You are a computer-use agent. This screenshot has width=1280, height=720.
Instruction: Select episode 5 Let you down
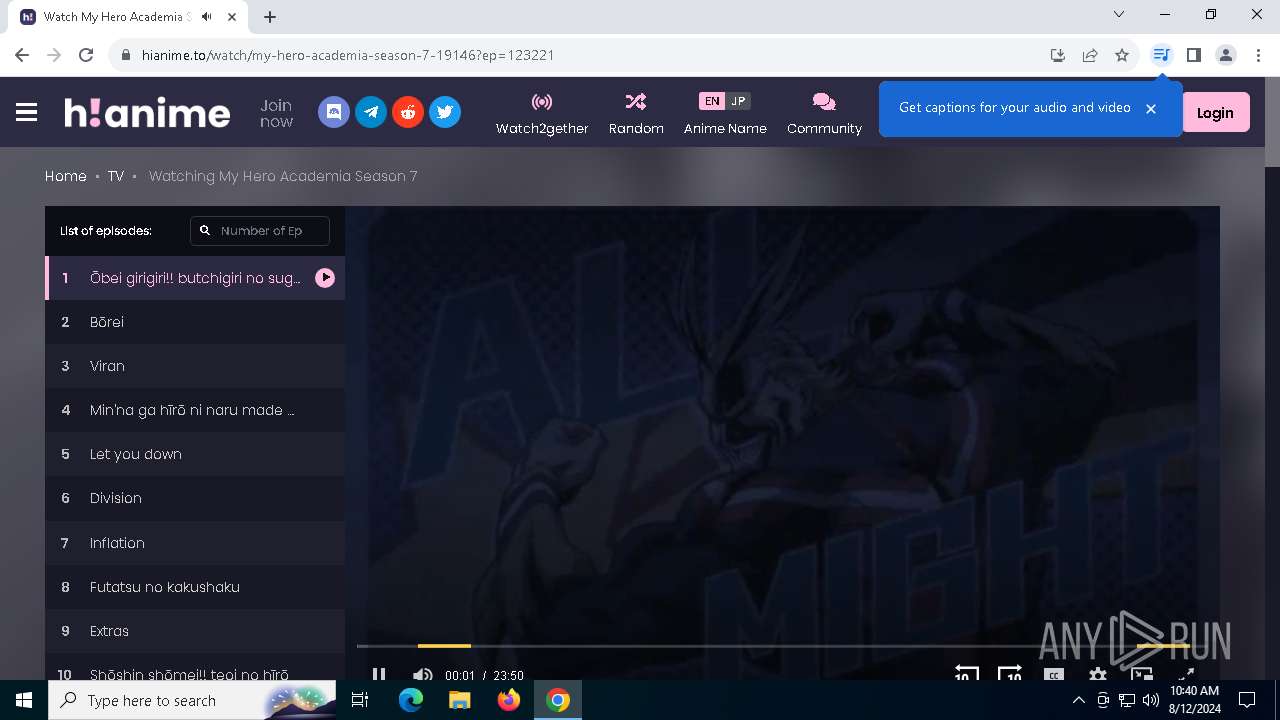tap(195, 454)
